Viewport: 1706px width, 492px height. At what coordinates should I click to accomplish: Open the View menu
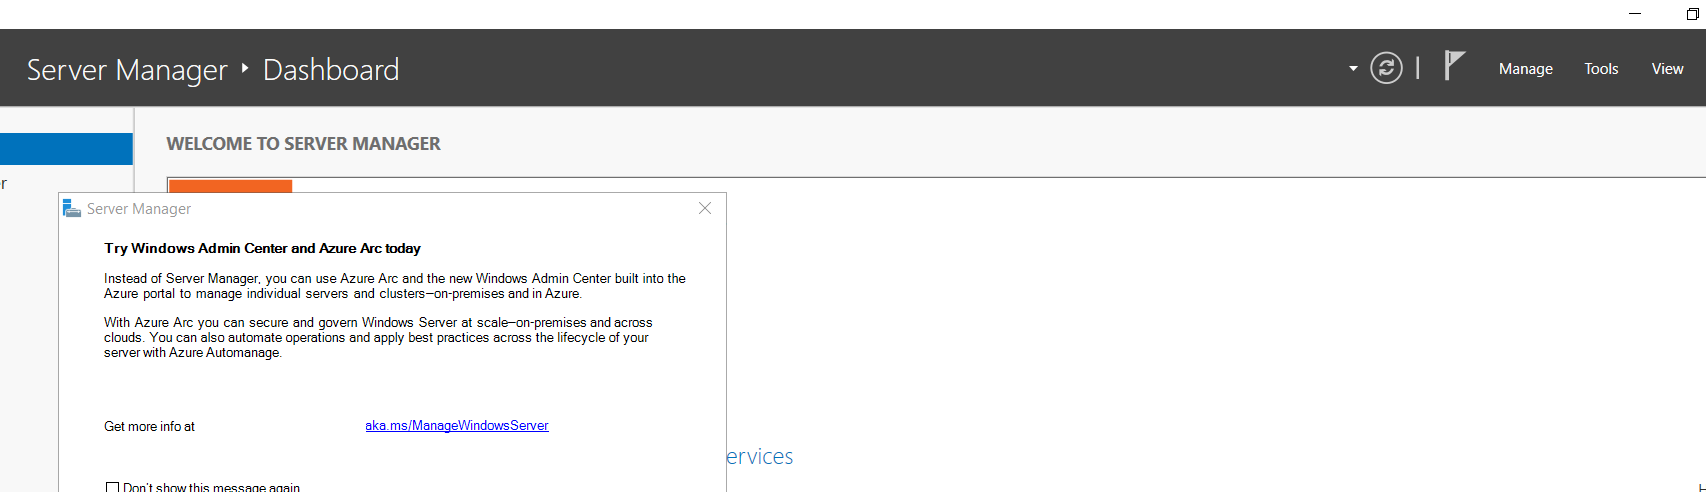pos(1667,69)
